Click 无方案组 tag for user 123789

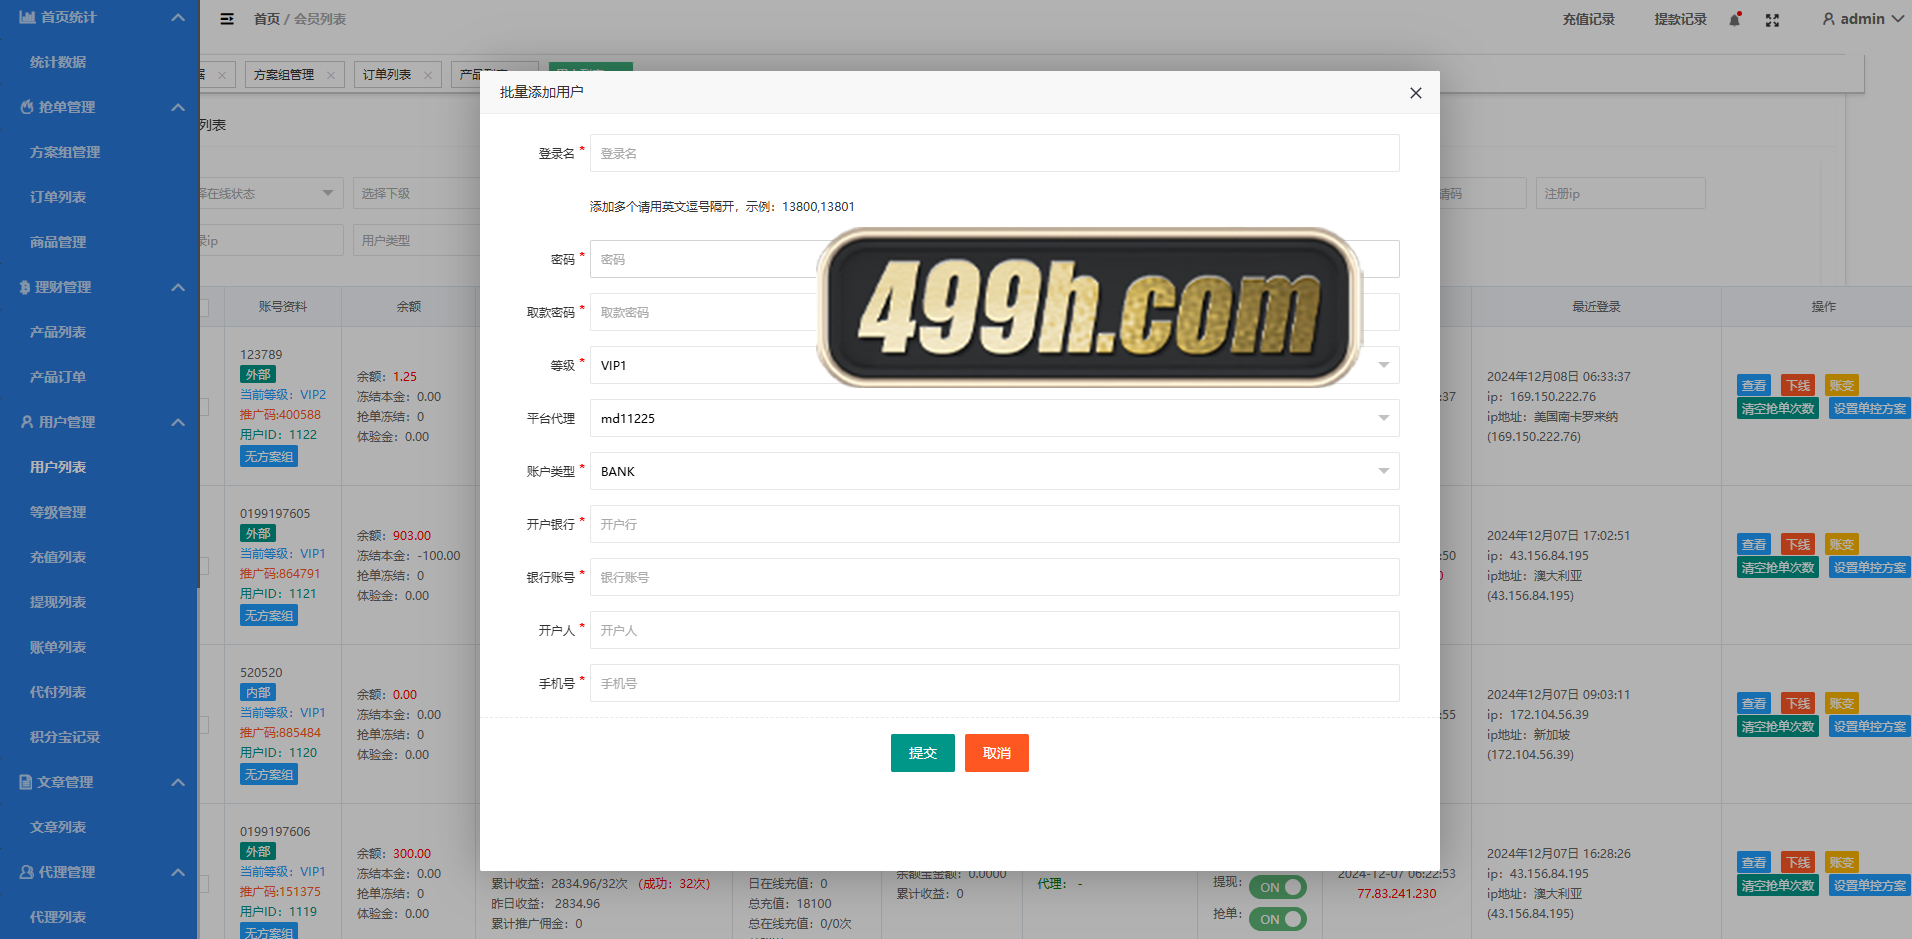[x=269, y=457]
